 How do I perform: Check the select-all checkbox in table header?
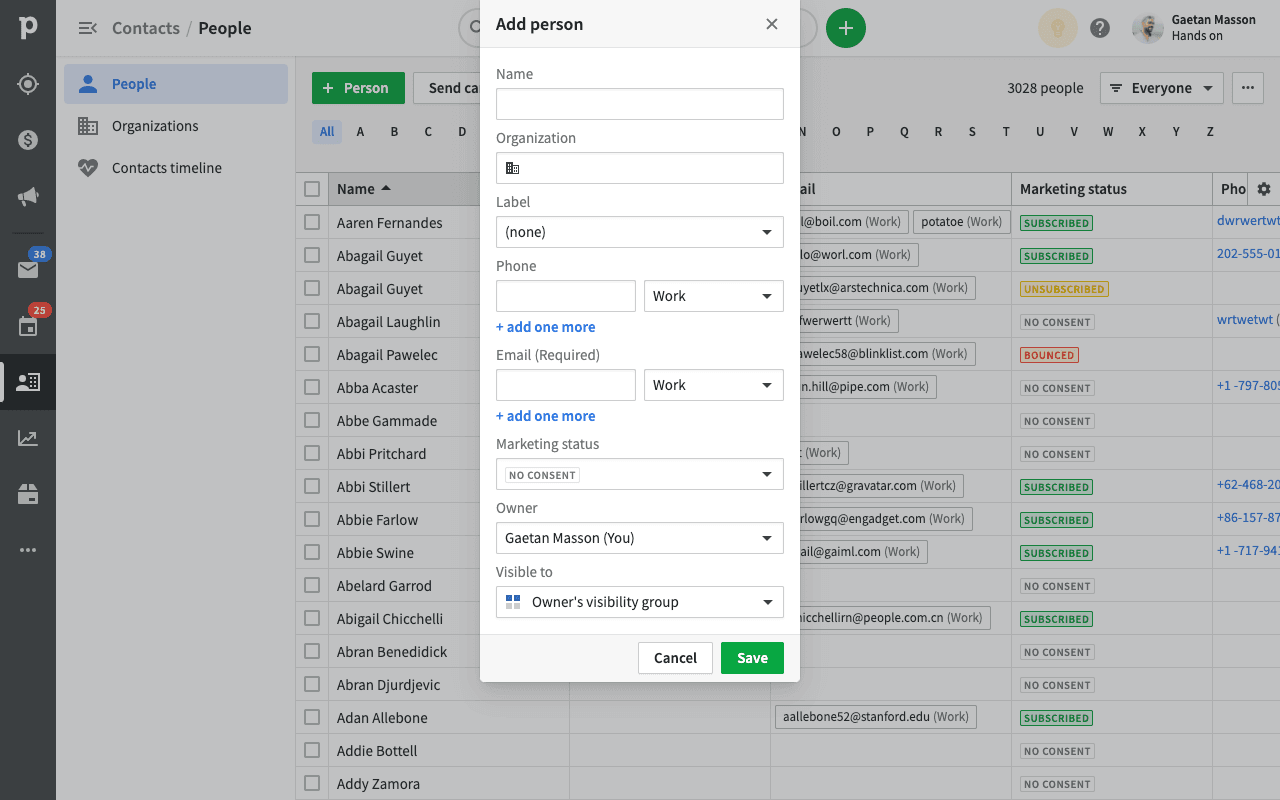pos(312,189)
